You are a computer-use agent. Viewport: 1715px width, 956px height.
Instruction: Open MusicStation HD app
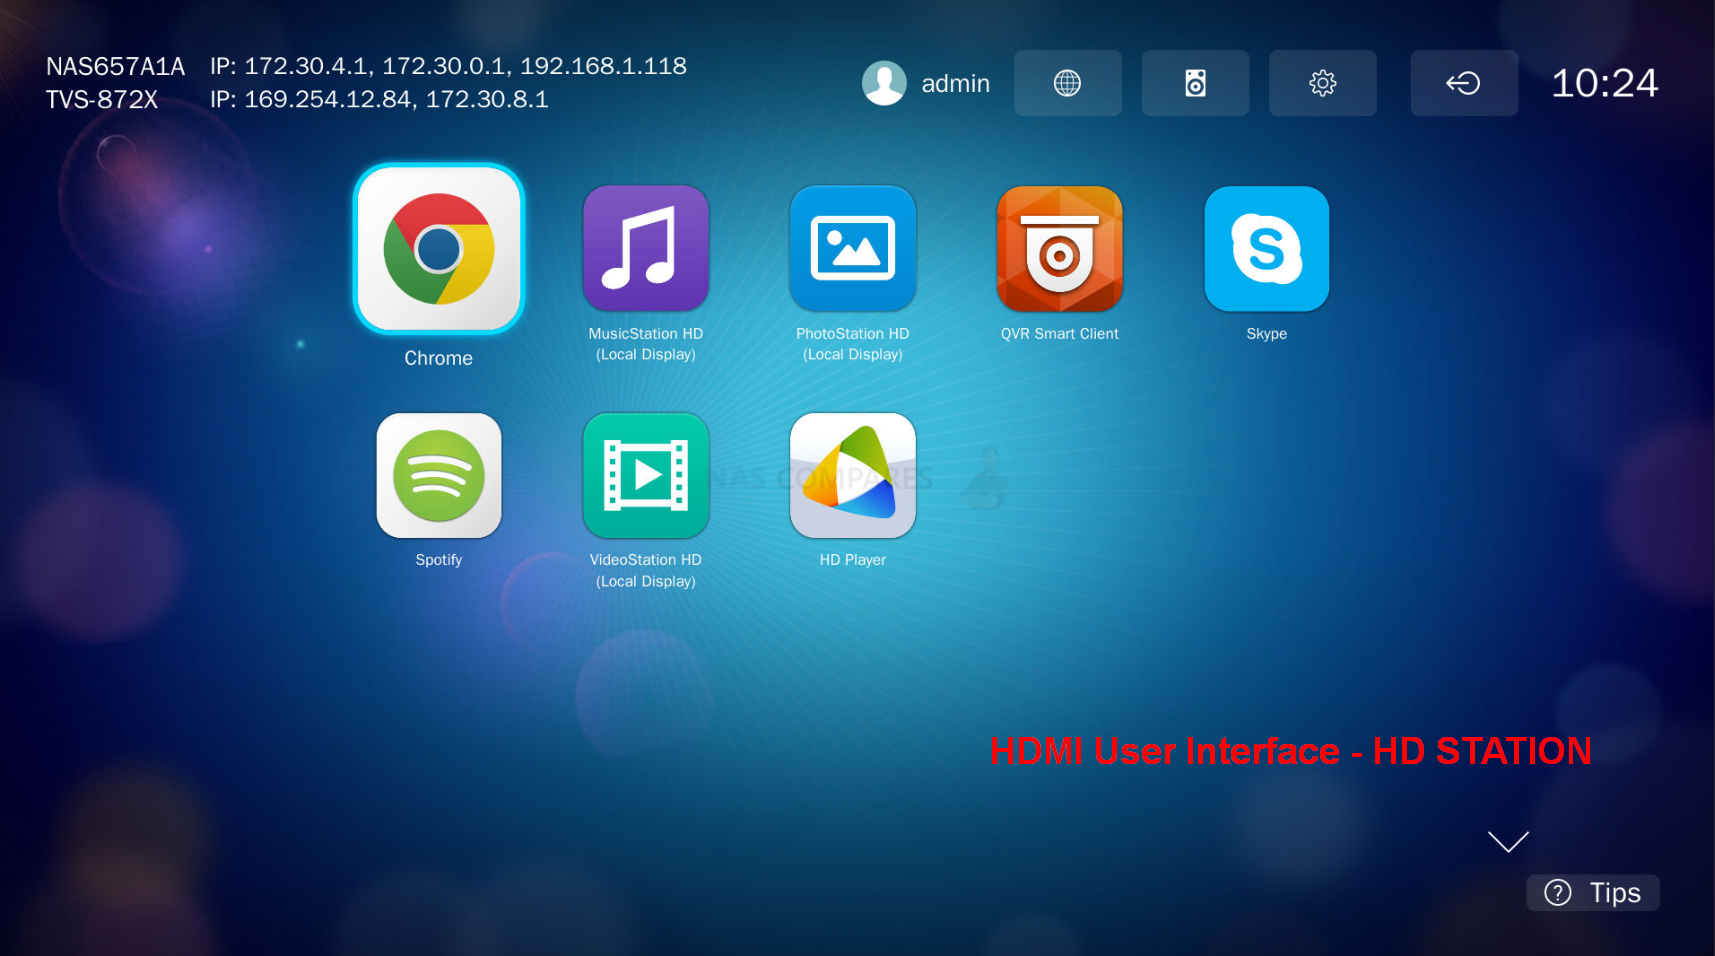tap(646, 248)
